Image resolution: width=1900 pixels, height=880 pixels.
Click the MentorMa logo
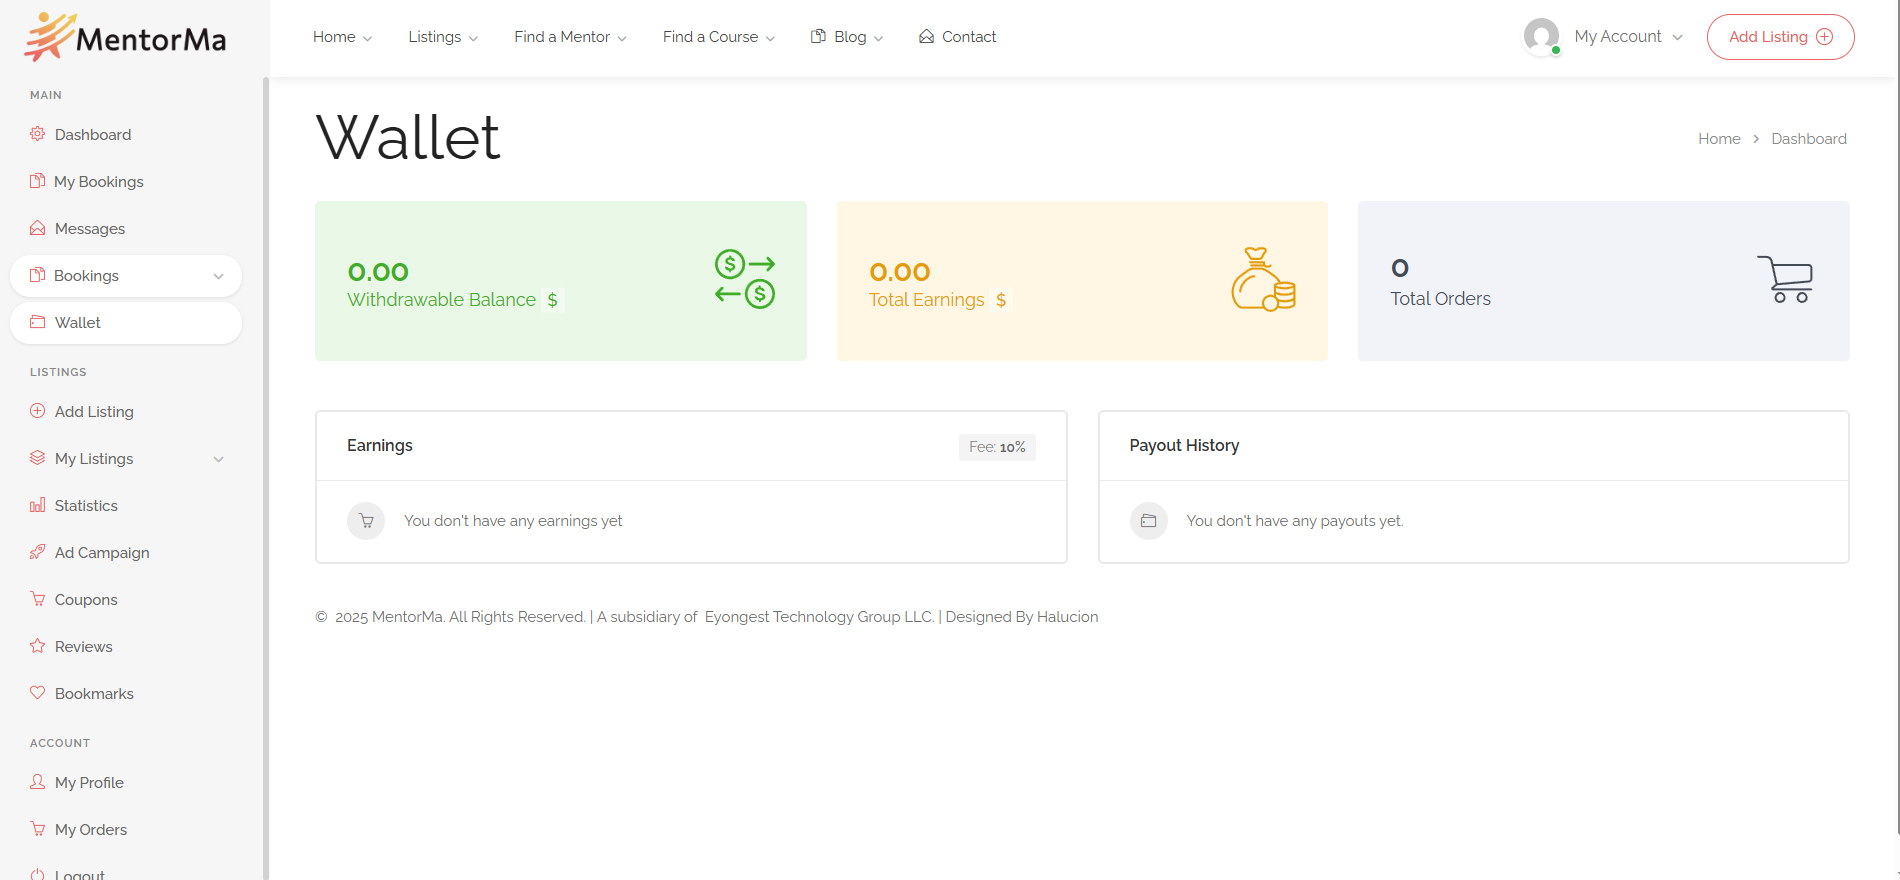pyautogui.click(x=126, y=37)
